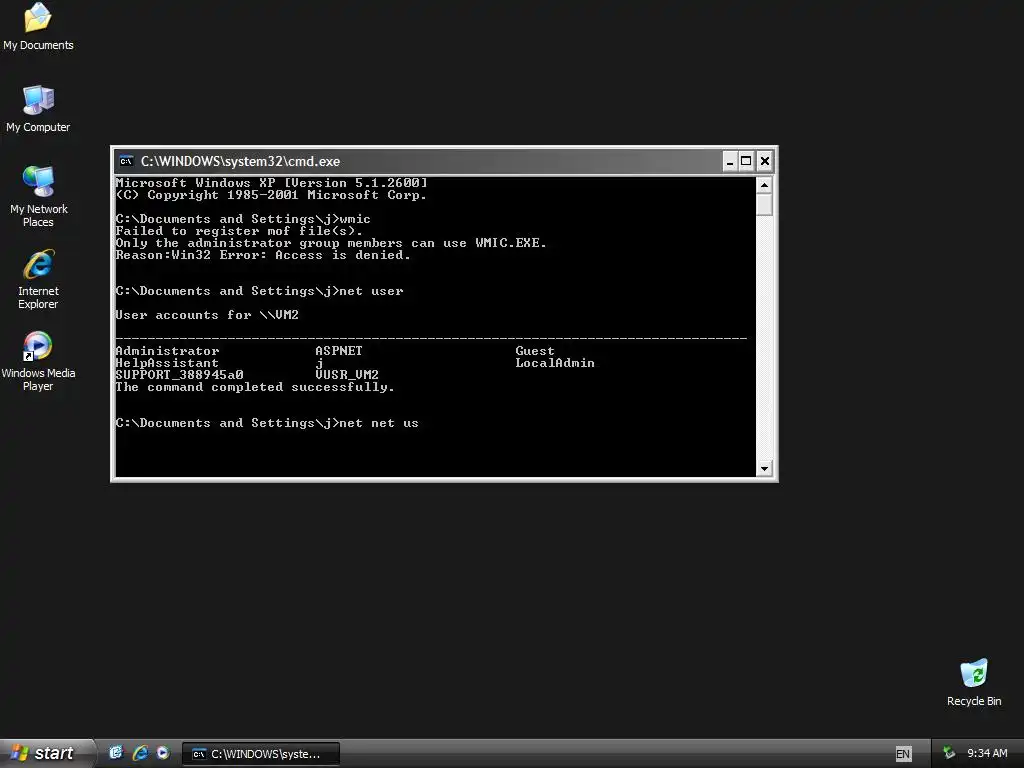Screen dimensions: 1024x768
Task: Click the 'SUPPORT_388945a0' account name
Action: click(180, 375)
